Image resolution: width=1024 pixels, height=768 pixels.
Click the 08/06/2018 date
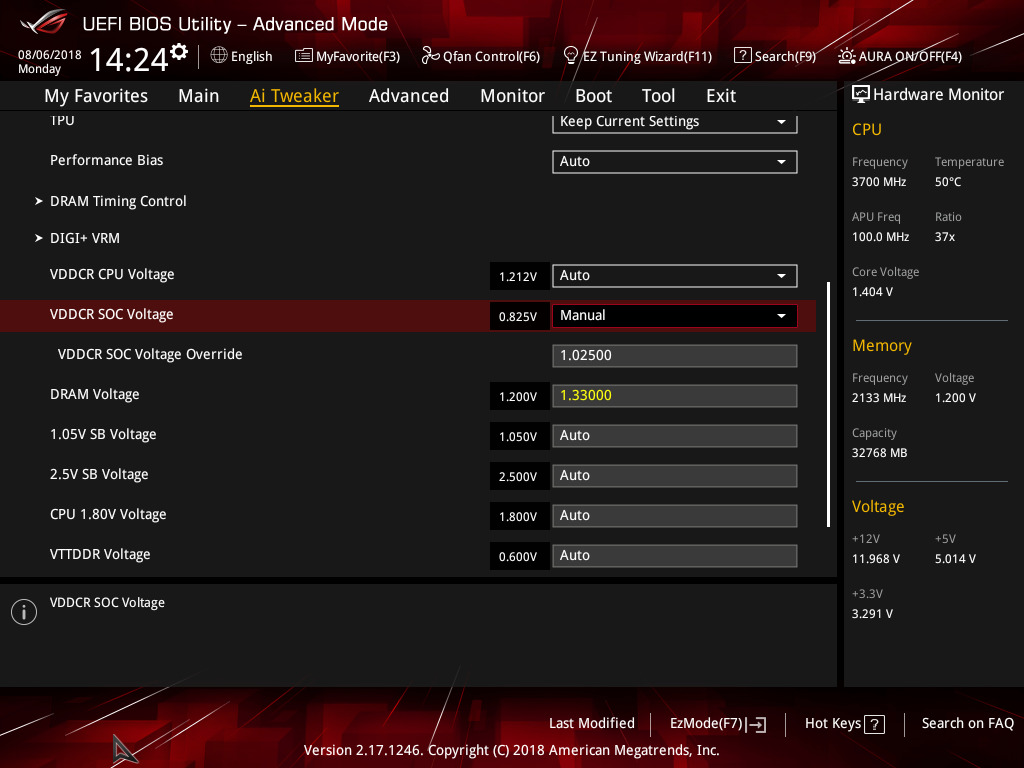(x=50, y=55)
